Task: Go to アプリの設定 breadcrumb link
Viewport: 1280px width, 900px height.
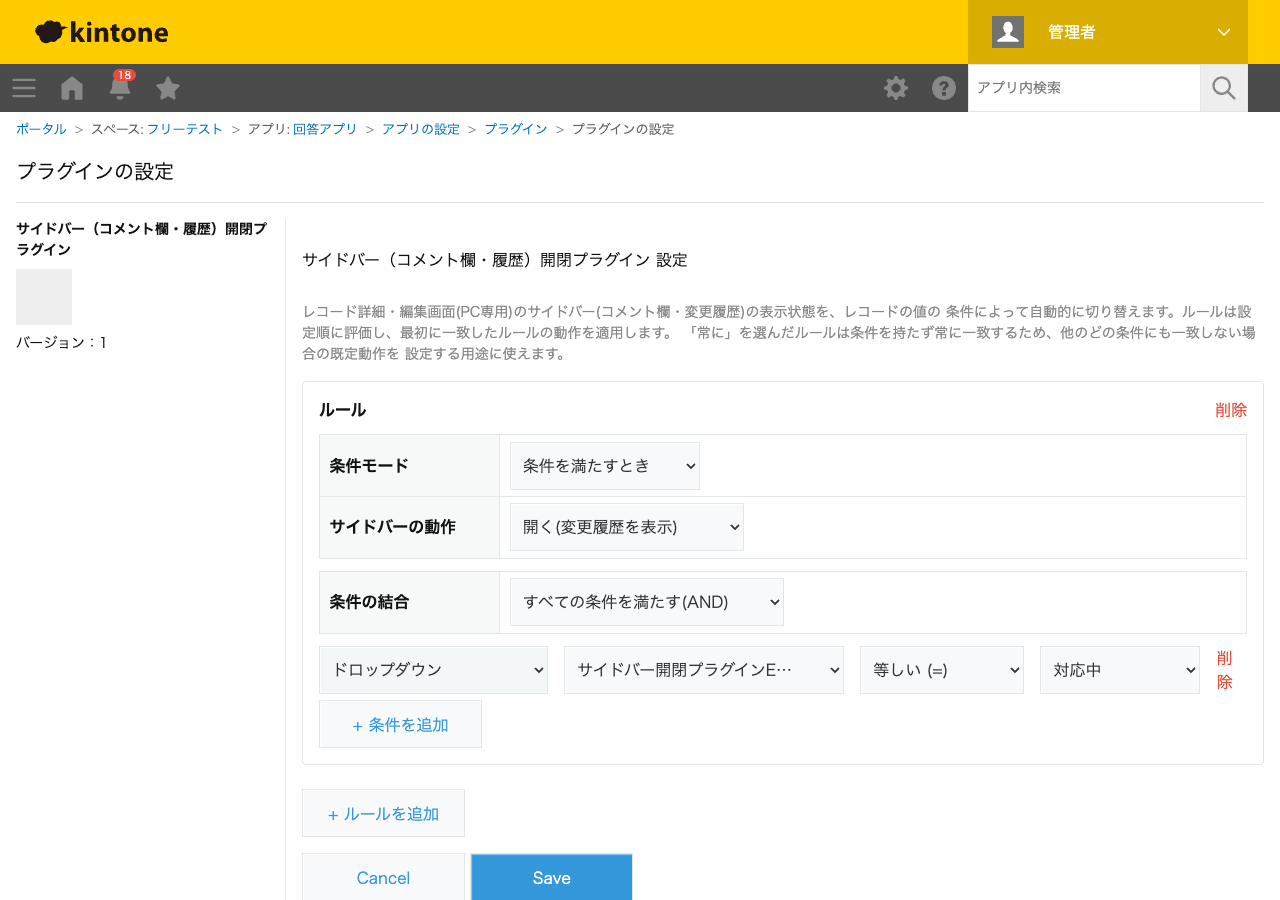Action: 421,129
